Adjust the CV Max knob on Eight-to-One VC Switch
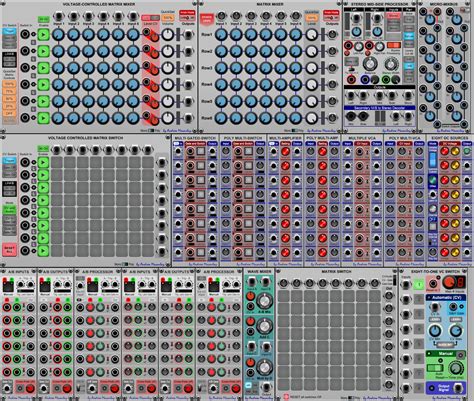Image resolution: width=474 pixels, height=401 pixels. point(456,331)
